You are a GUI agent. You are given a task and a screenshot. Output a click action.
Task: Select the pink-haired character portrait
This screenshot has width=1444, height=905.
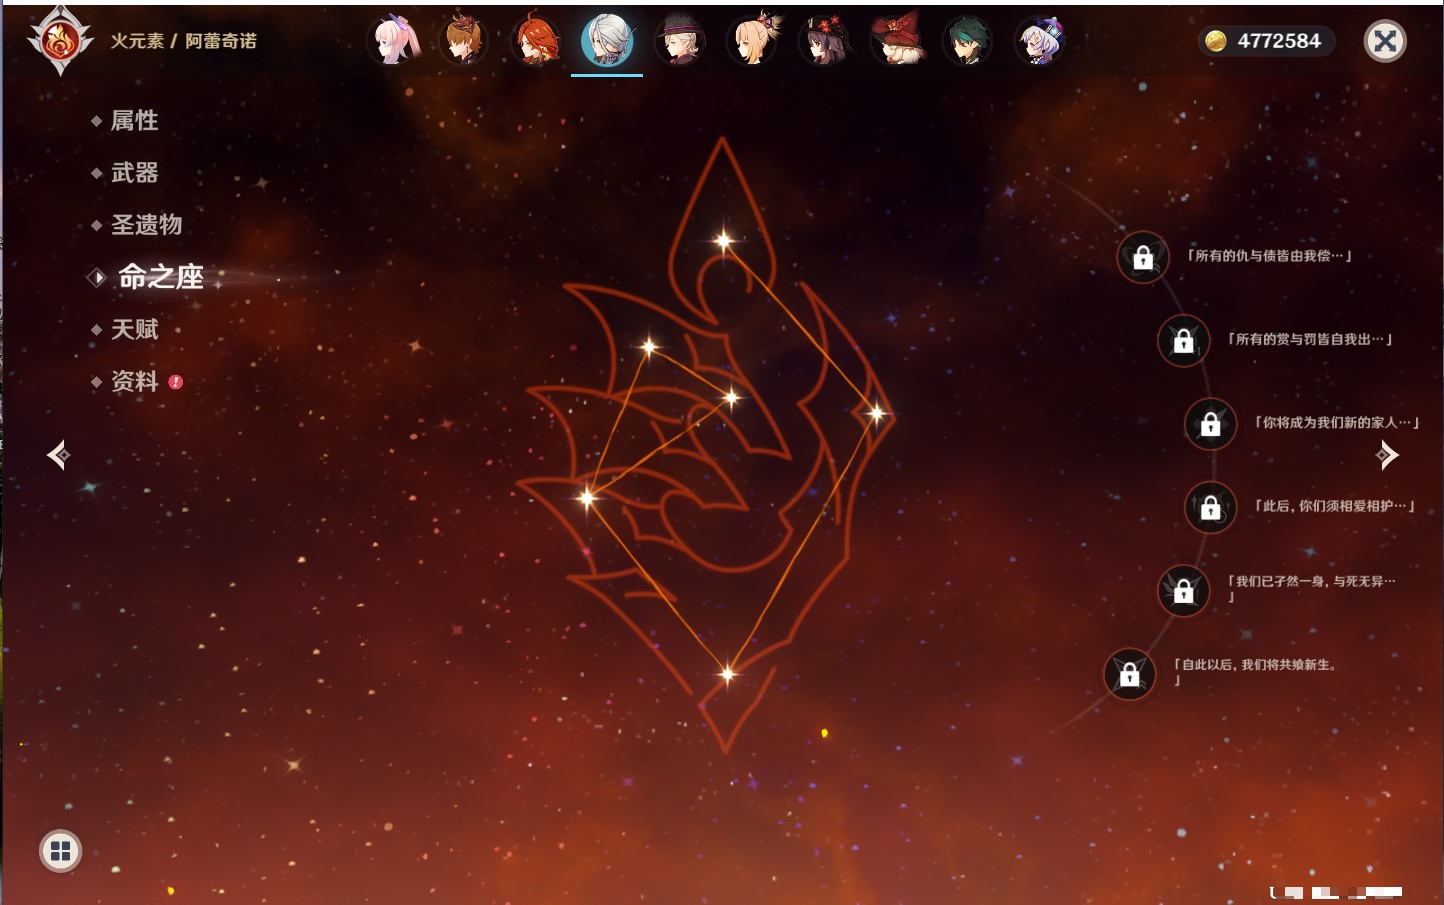click(393, 41)
